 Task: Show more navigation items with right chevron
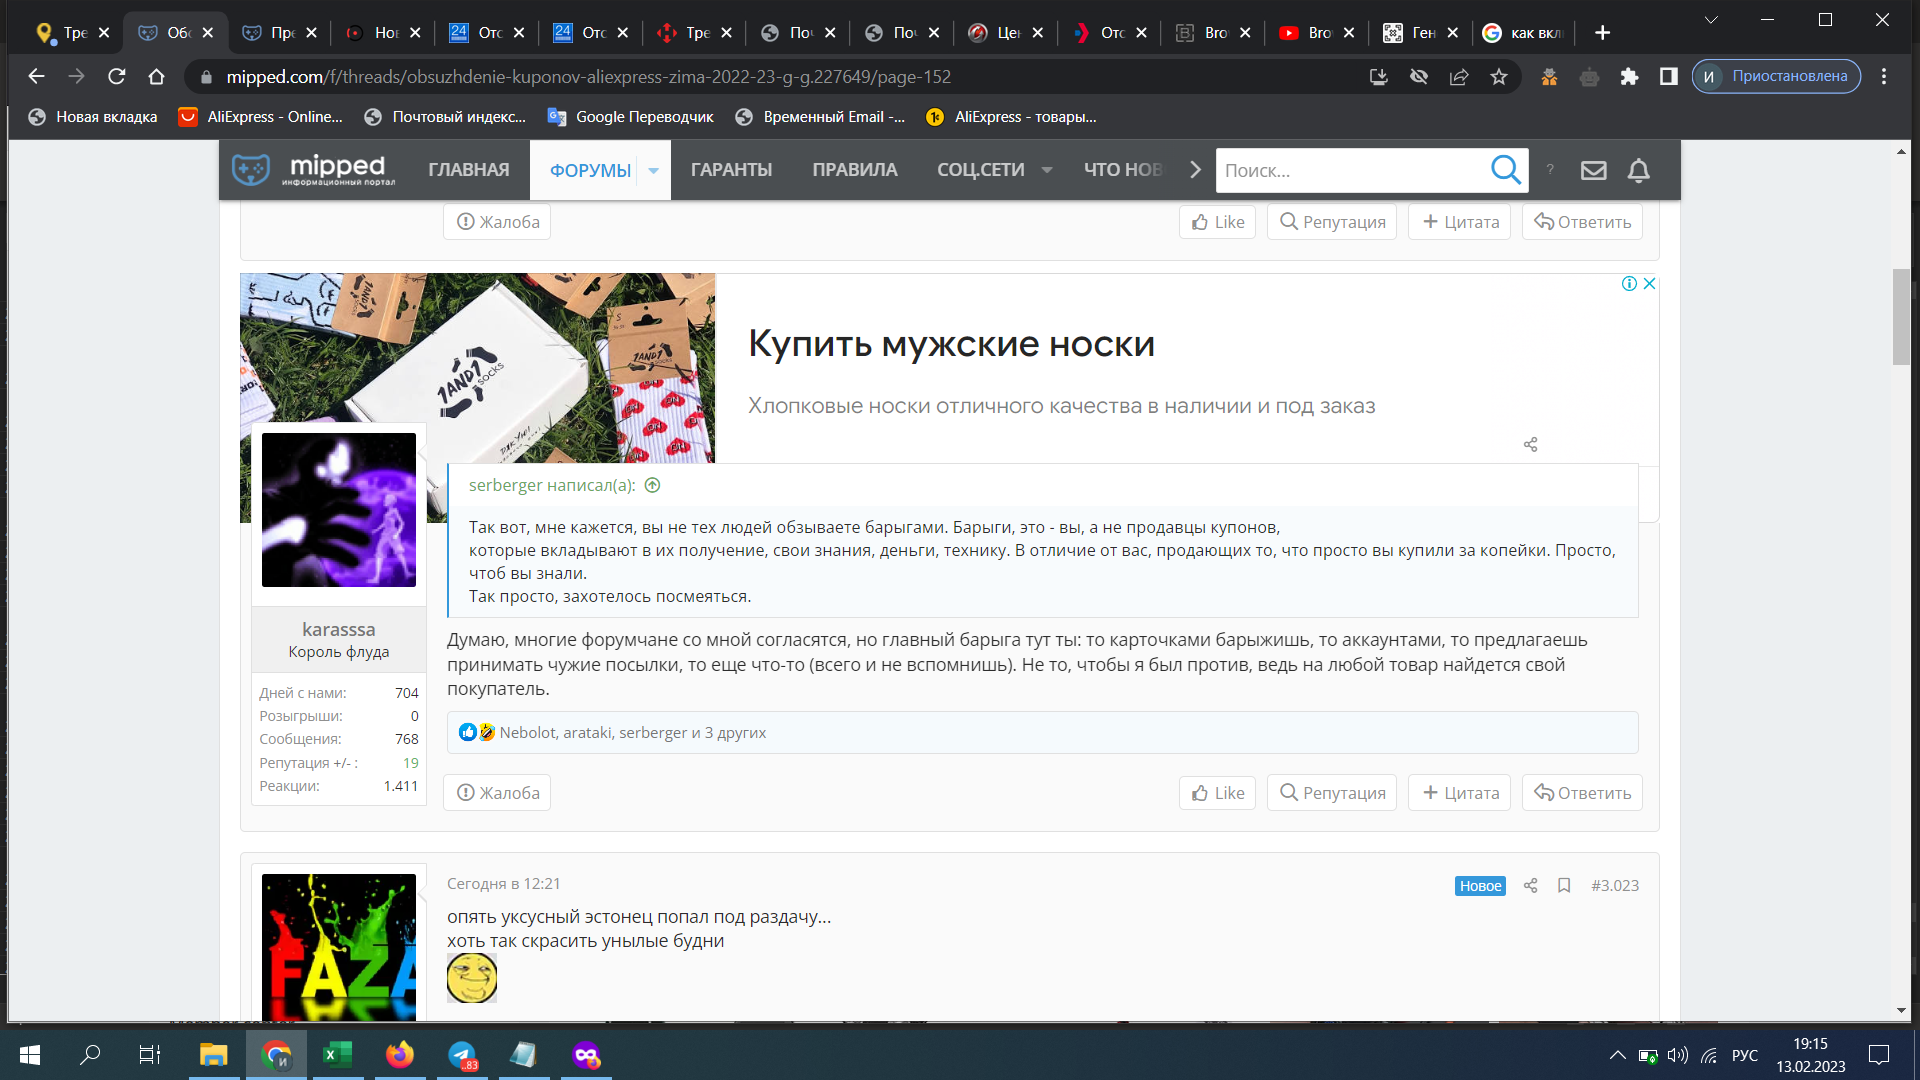[1195, 170]
